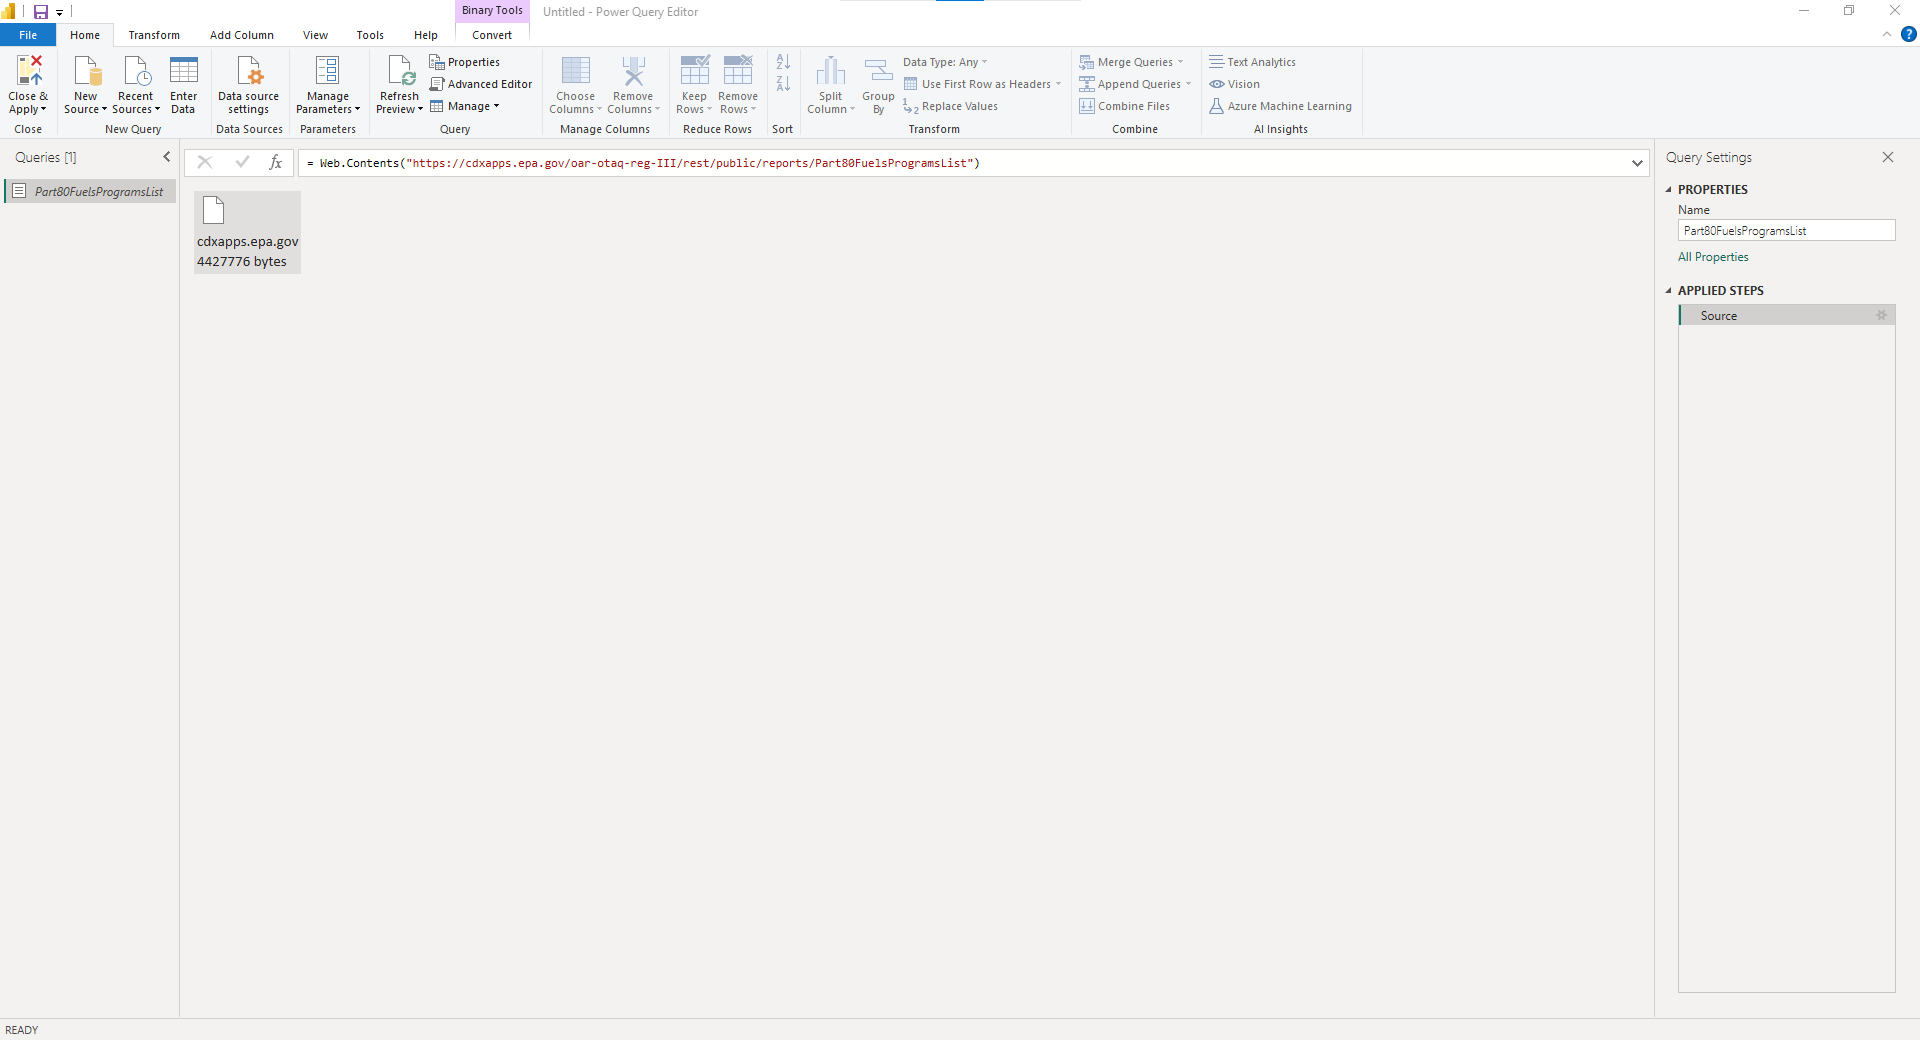Collapse the PROPERTIES section
1920x1040 pixels.
(1668, 189)
